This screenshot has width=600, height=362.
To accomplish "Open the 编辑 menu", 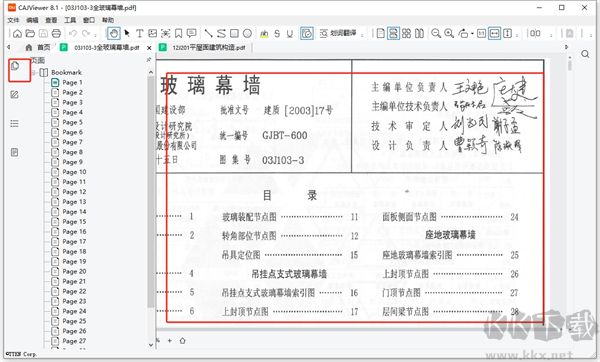I will tap(32, 20).
